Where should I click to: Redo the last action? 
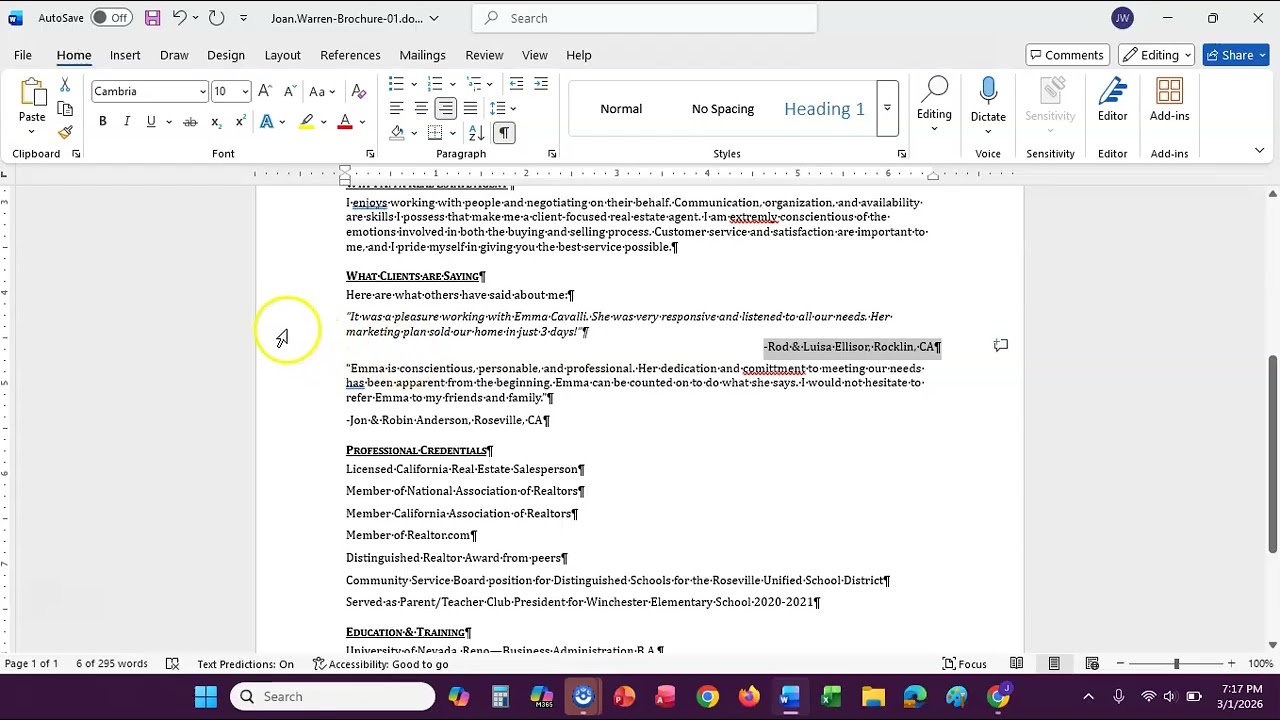(216, 18)
